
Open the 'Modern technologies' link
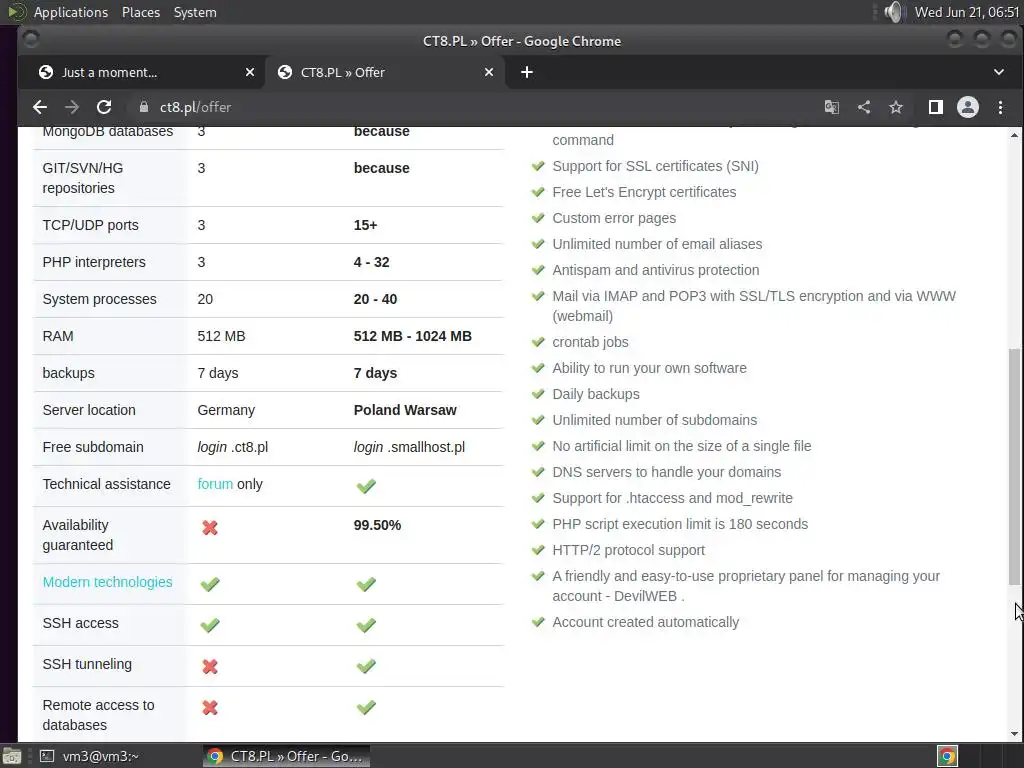coord(107,582)
